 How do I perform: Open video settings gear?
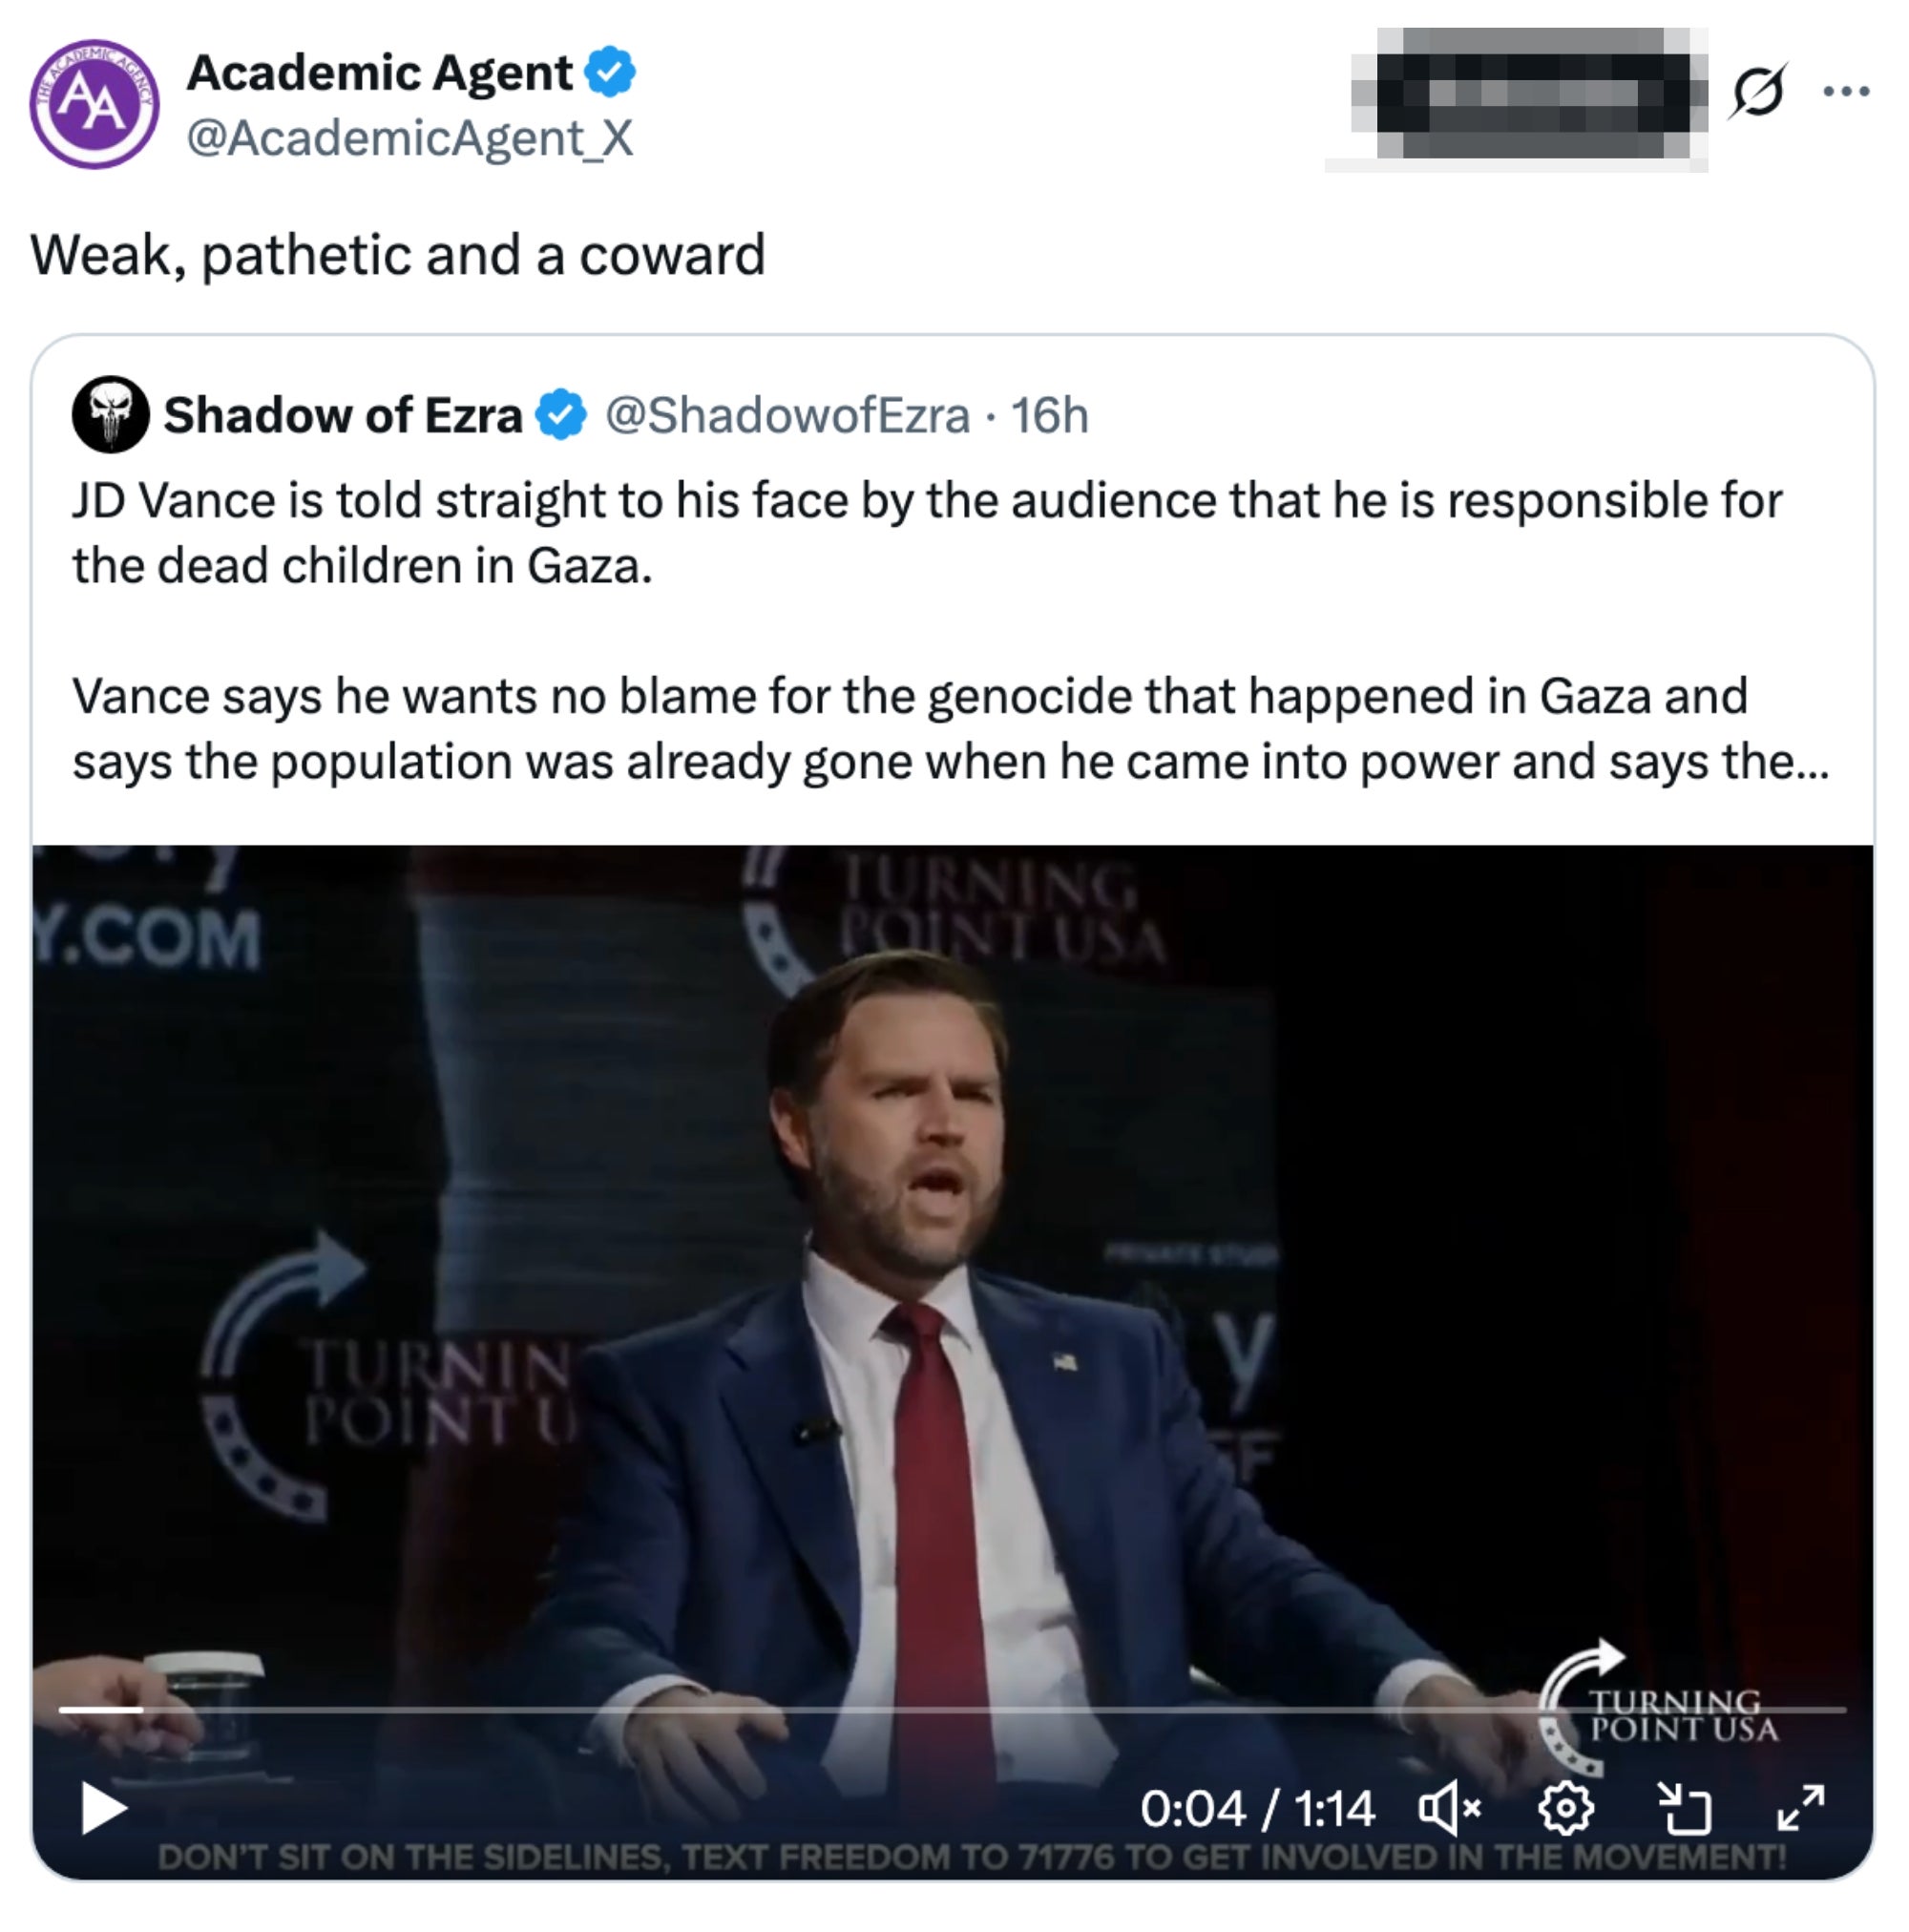(x=1565, y=1808)
